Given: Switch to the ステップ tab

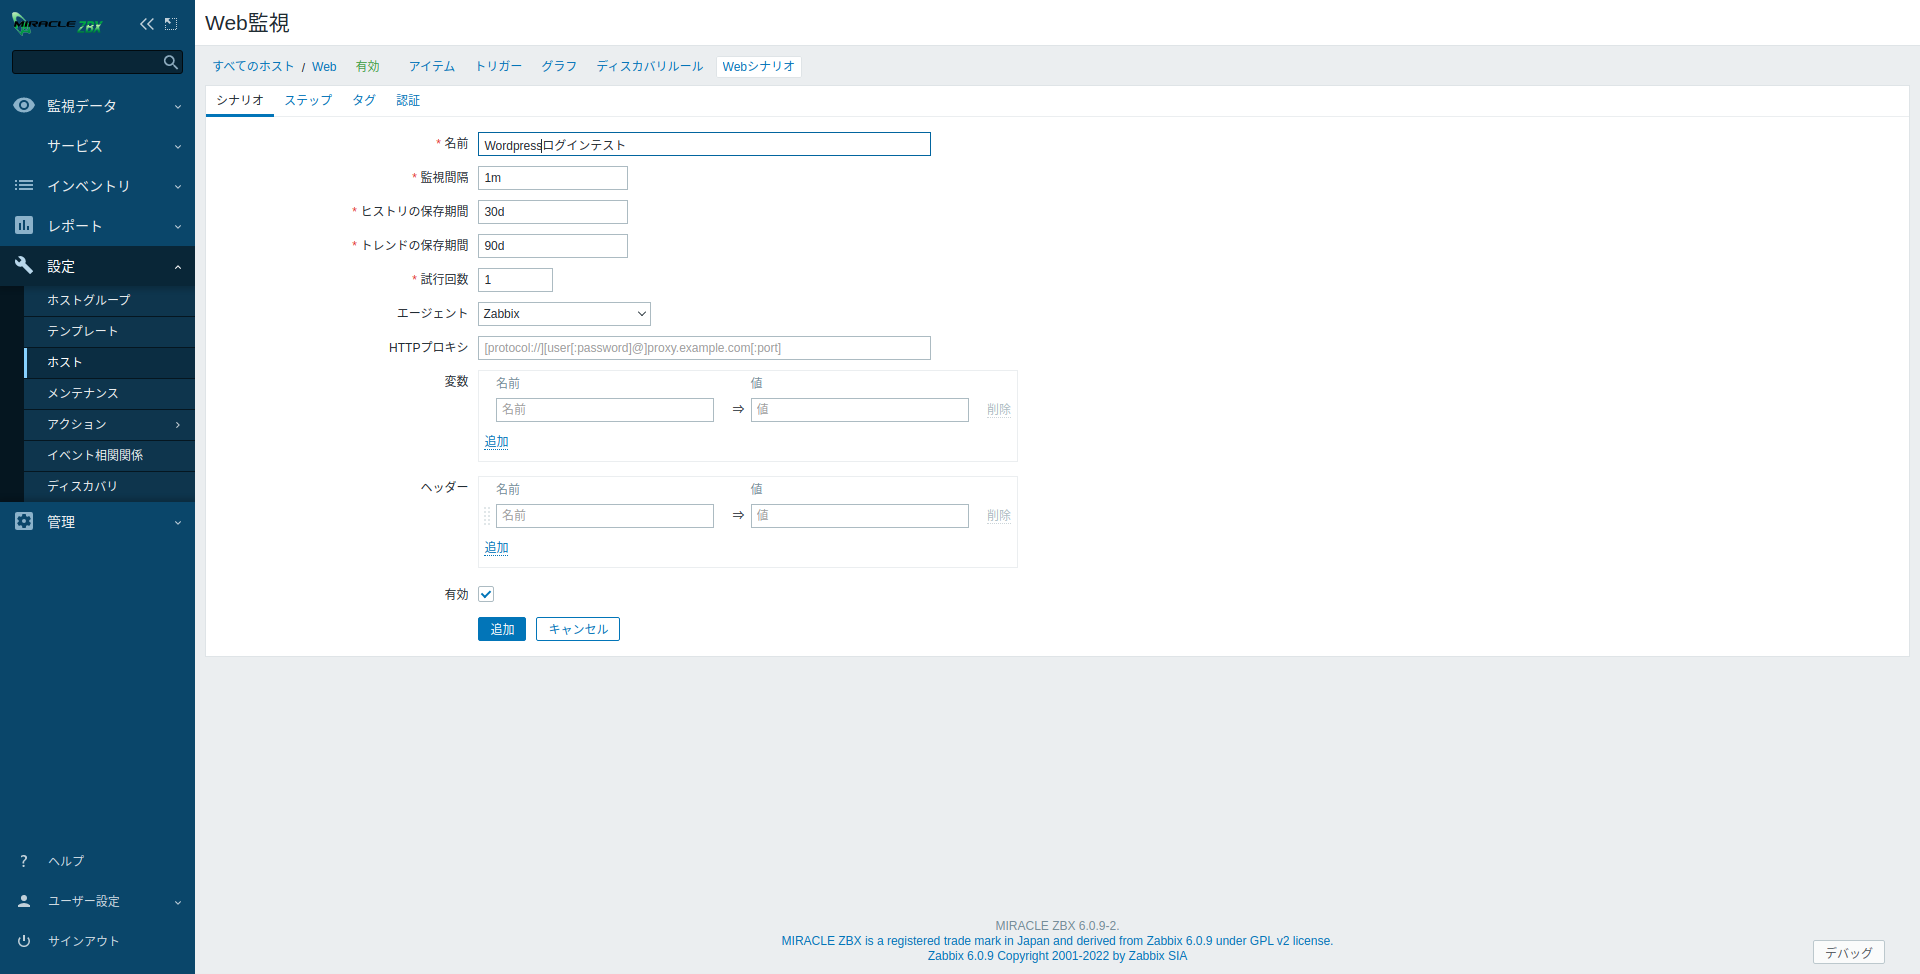Looking at the screenshot, I should click(x=308, y=100).
